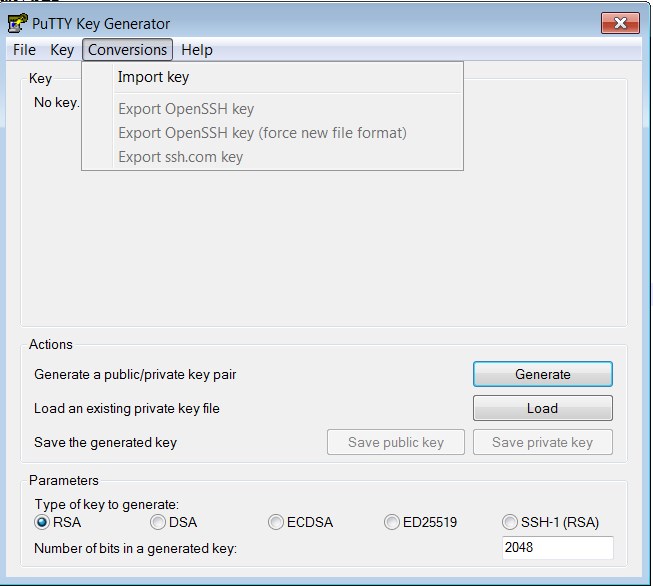
Task: Click 'Type of key to generate:' label
Action: pos(107,504)
